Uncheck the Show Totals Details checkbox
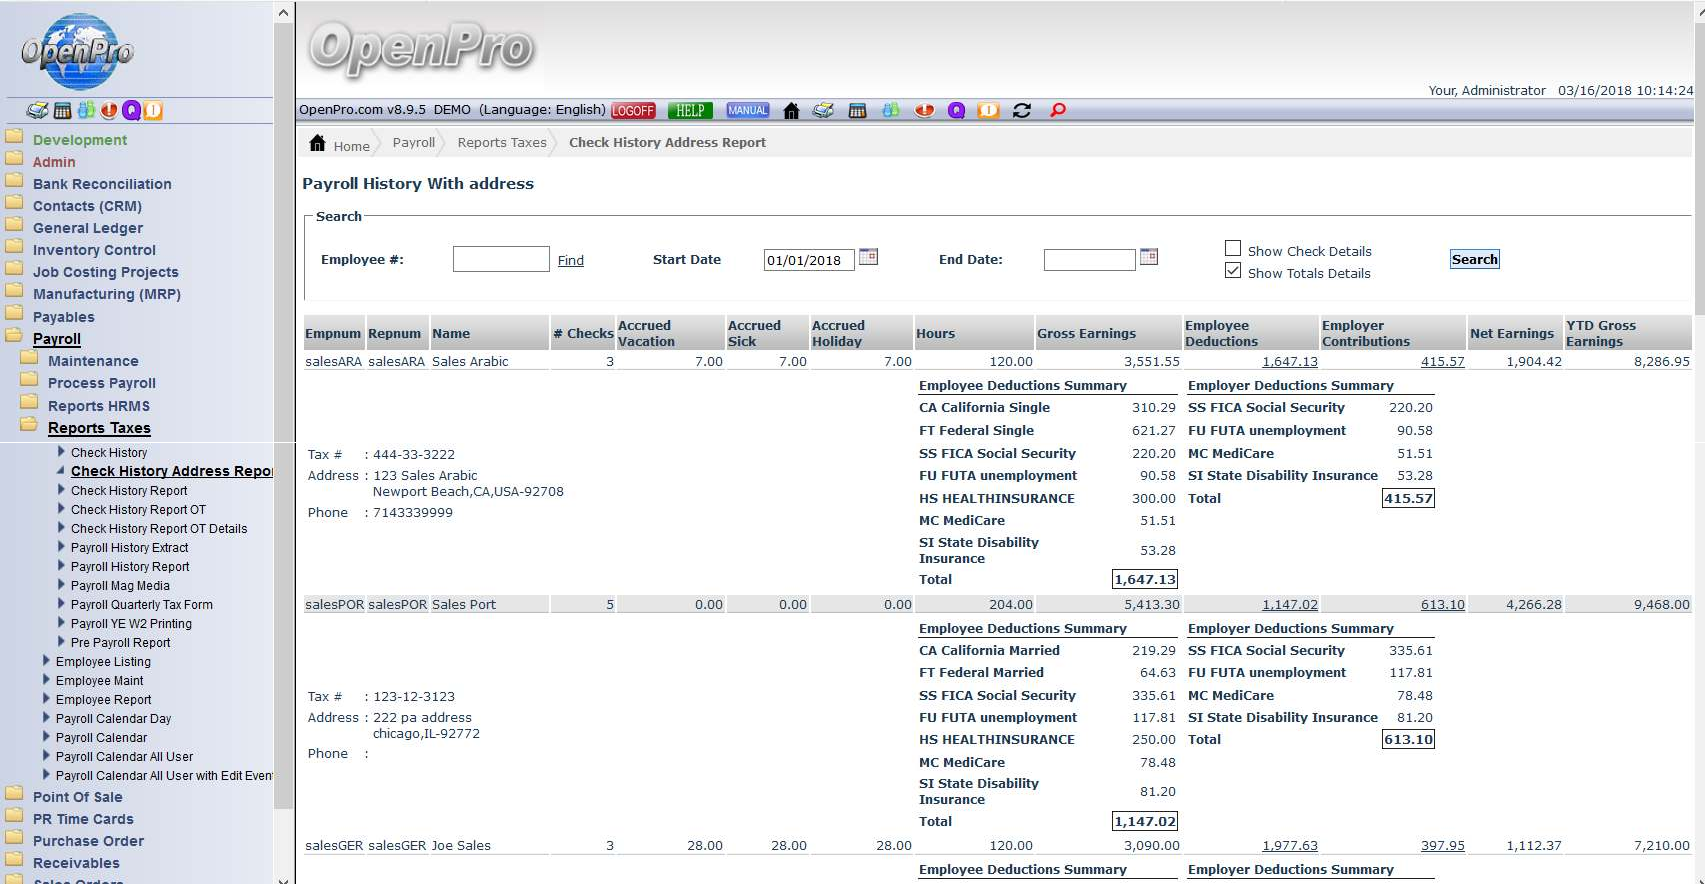Viewport: 1705px width, 885px height. point(1233,271)
